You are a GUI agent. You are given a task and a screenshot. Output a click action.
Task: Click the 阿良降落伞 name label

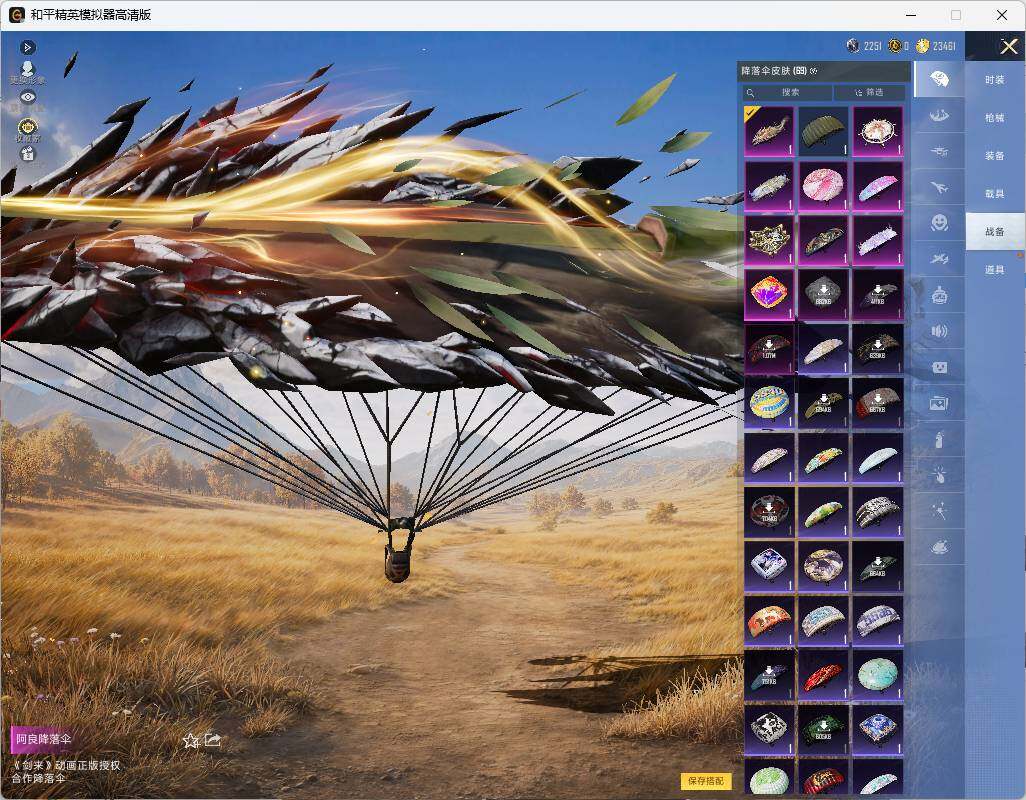[x=43, y=739]
